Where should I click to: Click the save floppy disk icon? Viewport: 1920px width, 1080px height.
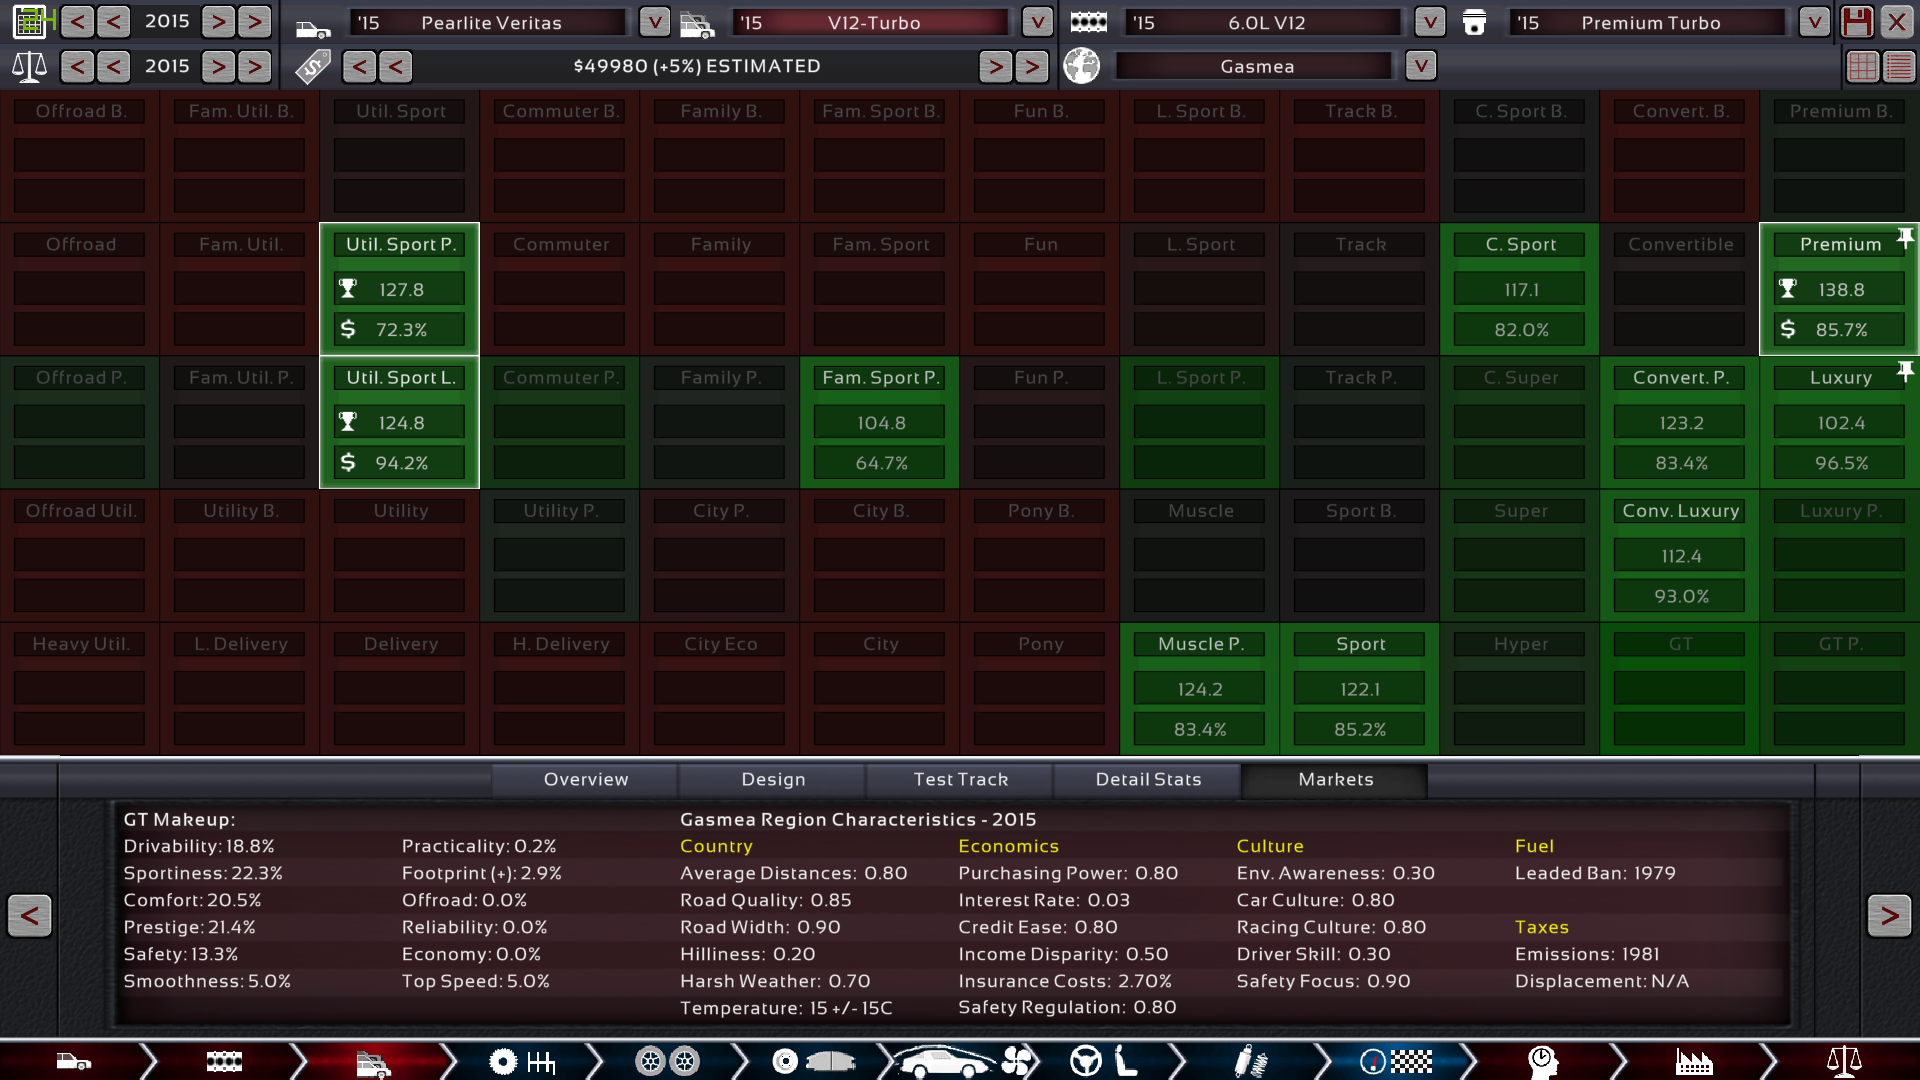(x=1856, y=21)
